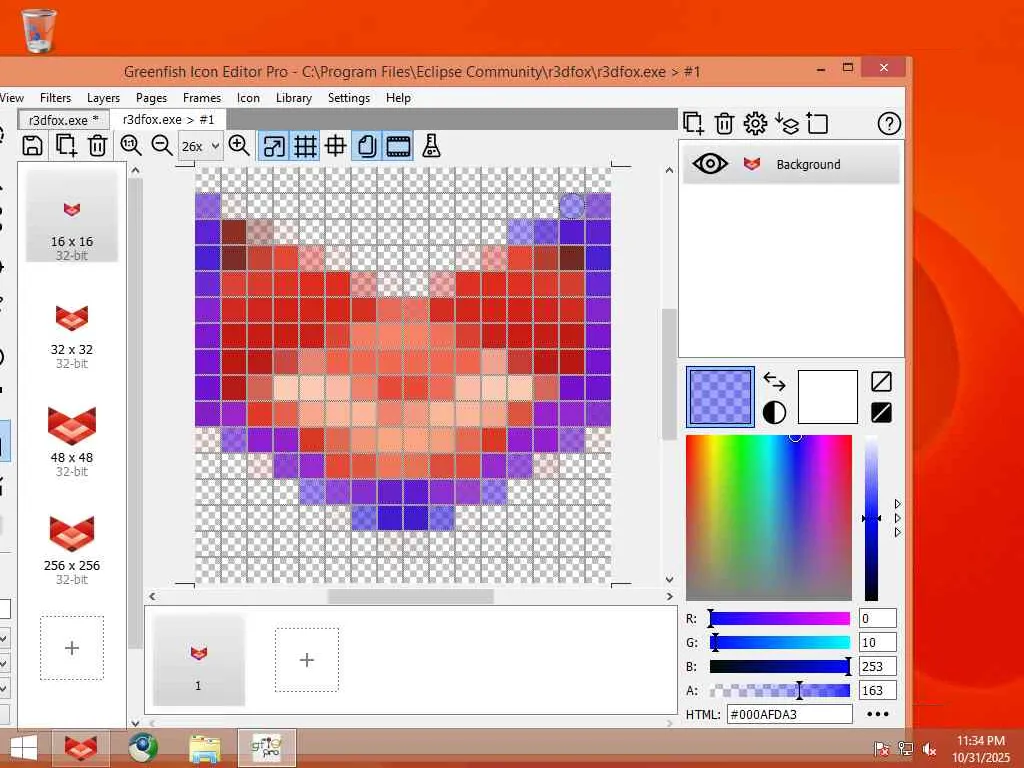Click the zoom in magnifier

click(x=239, y=146)
